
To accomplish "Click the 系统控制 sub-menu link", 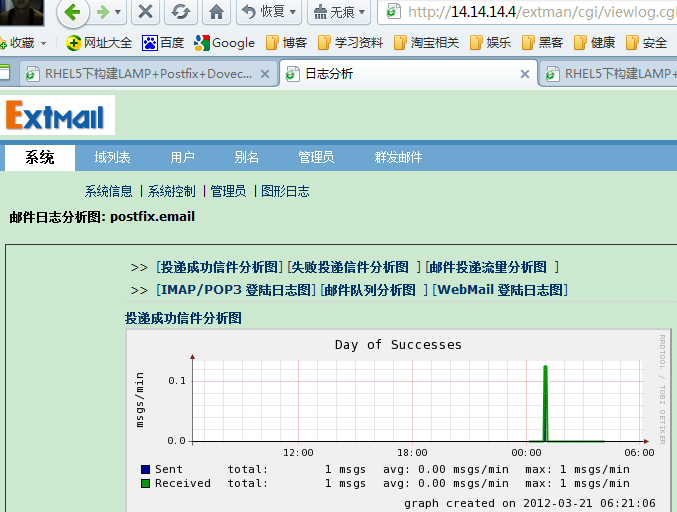I will [171, 191].
